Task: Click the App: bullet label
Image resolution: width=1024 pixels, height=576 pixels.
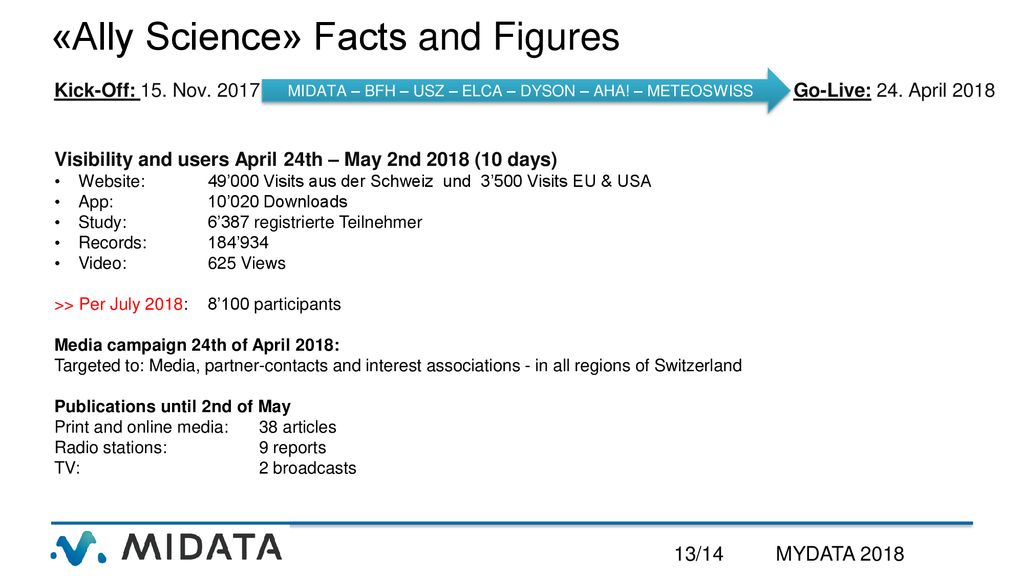Action: [x=95, y=202]
